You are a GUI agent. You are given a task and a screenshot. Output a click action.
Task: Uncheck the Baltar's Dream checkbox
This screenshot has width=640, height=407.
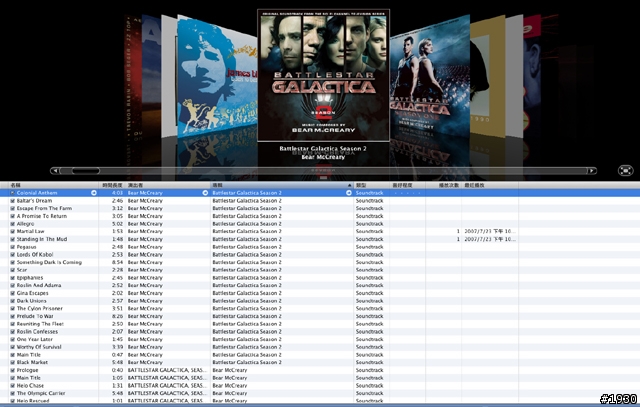click(x=12, y=200)
